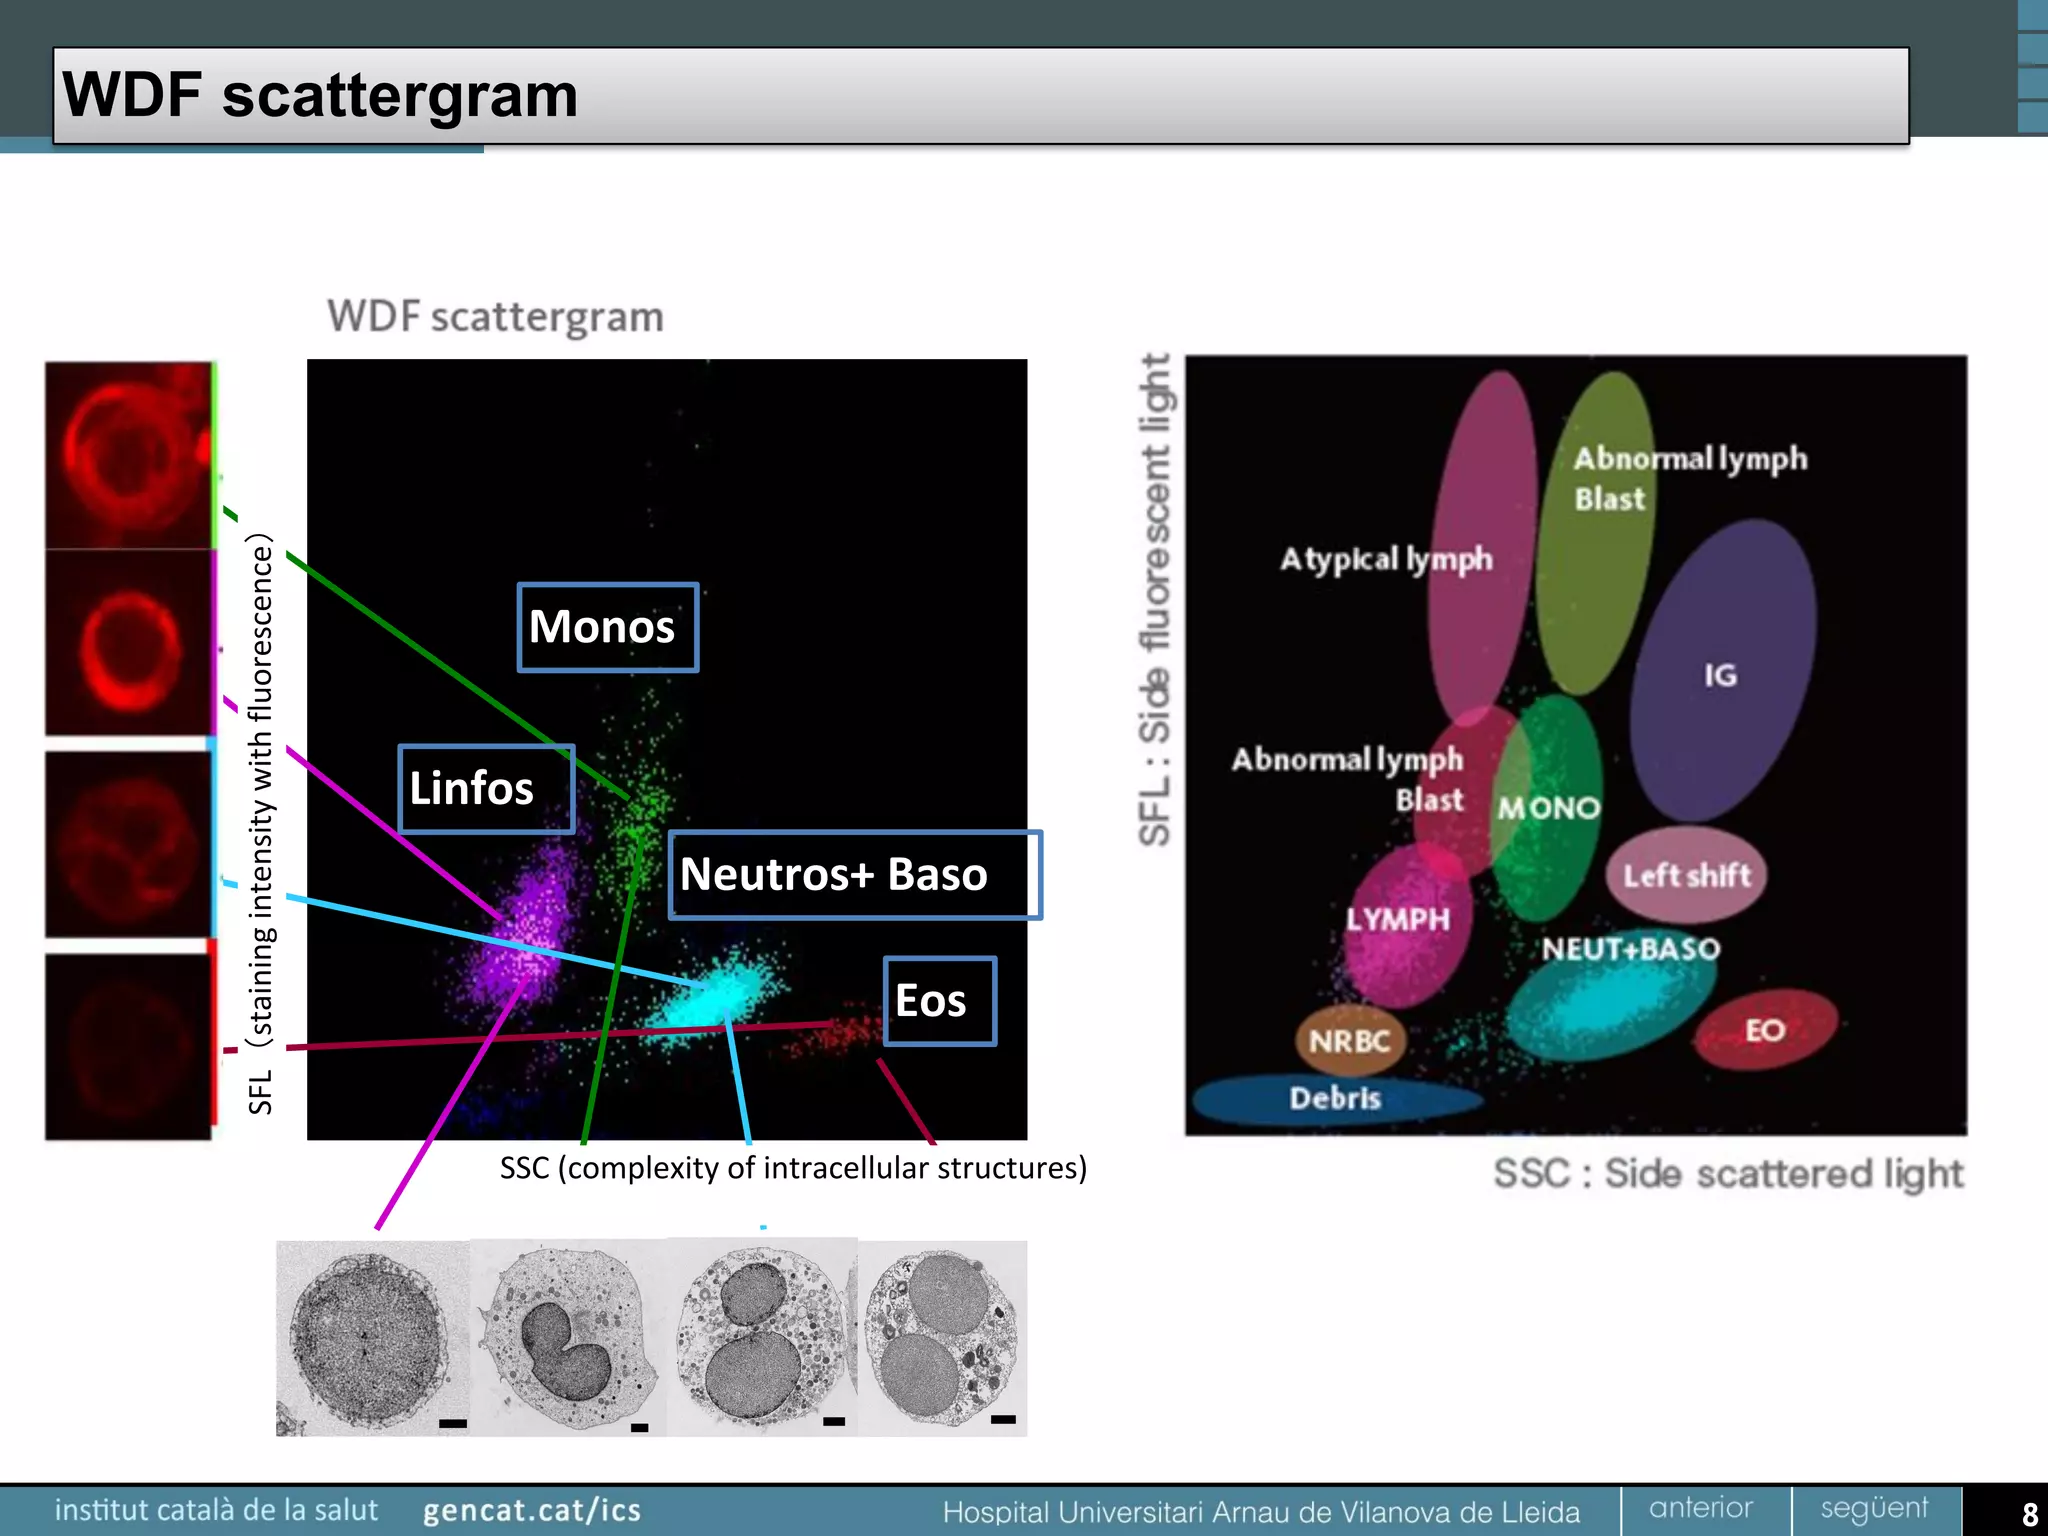The height and width of the screenshot is (1536, 2048).
Task: Click the second red ring cell image
Action: coord(128,645)
